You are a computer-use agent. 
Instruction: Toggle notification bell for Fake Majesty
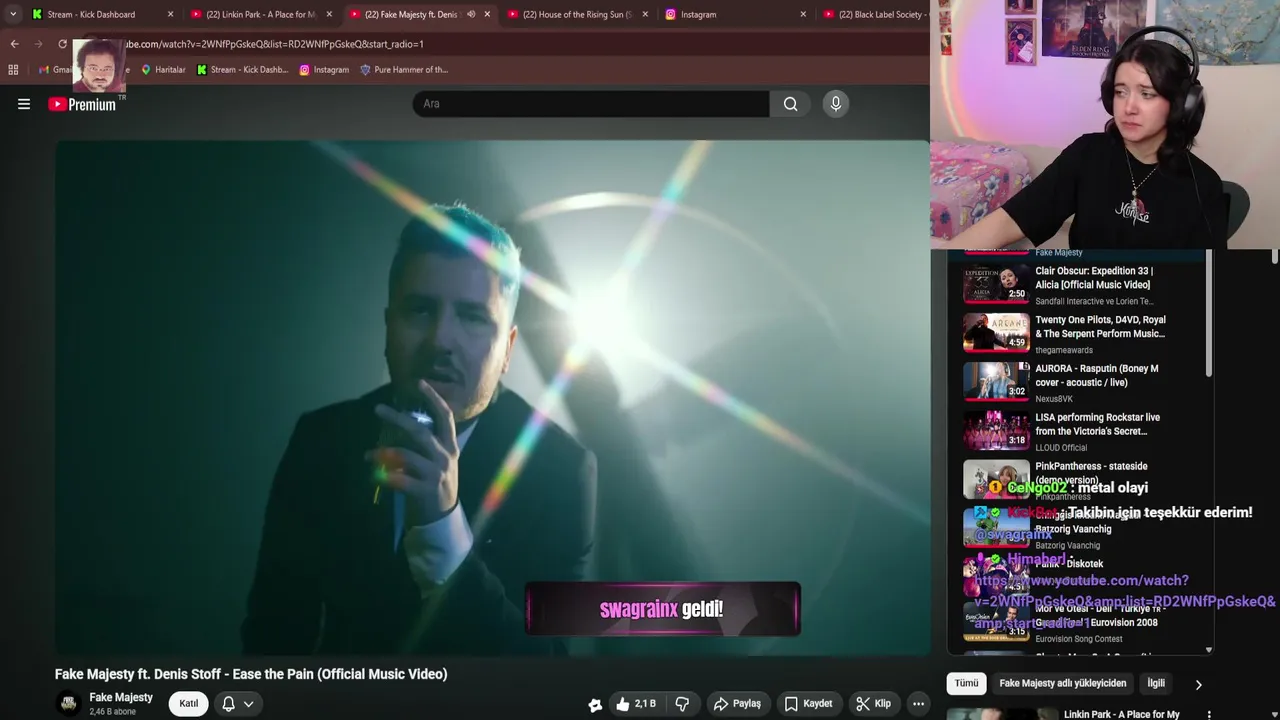coord(228,704)
